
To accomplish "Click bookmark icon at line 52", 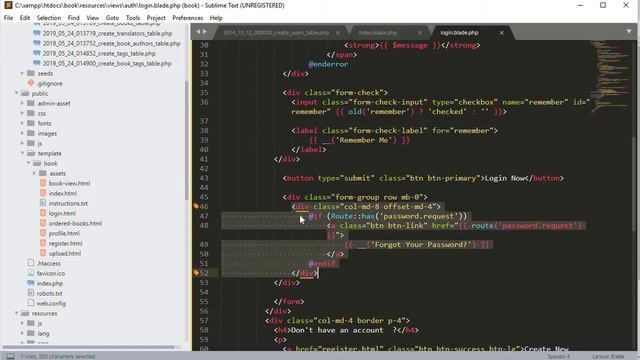I will coord(196,273).
